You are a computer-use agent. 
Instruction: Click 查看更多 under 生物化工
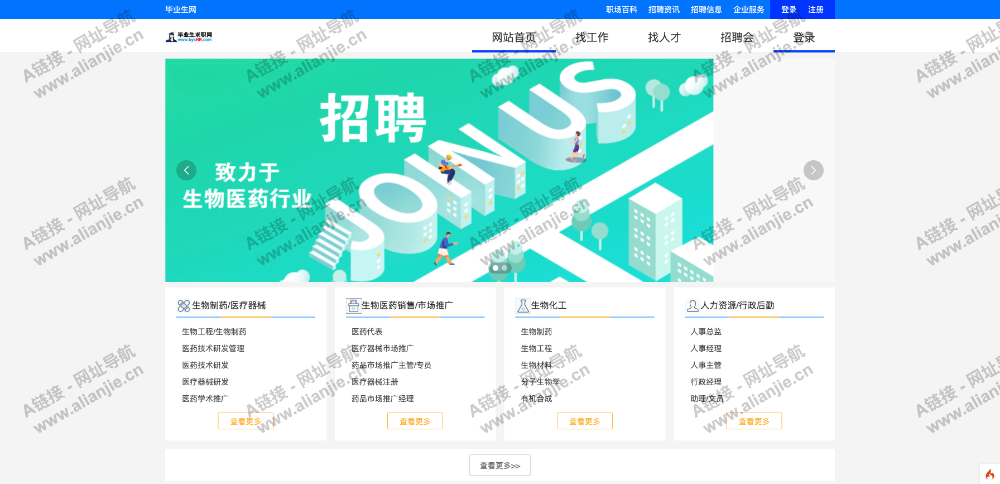point(585,421)
